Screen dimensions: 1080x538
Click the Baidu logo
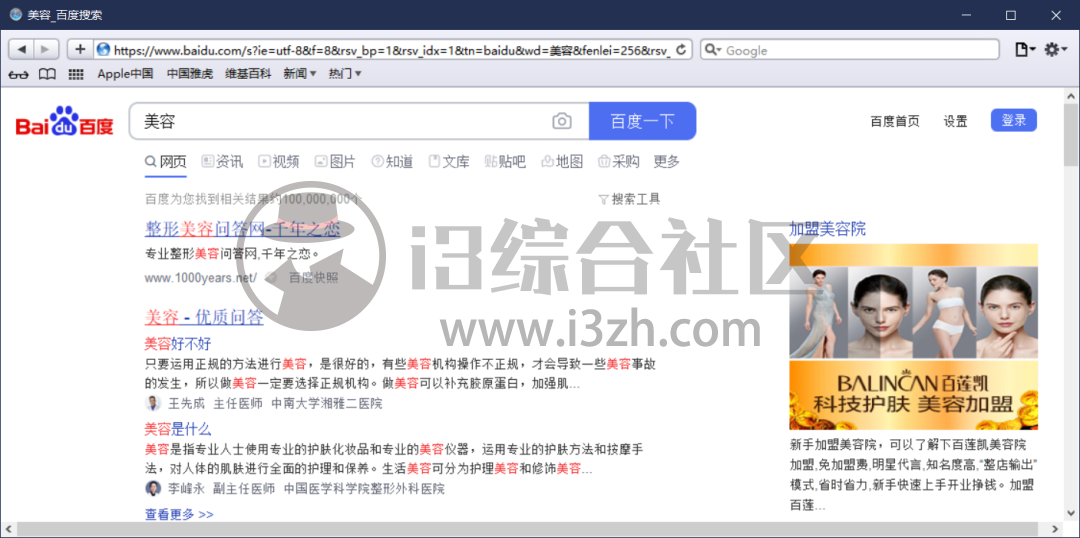pos(64,122)
